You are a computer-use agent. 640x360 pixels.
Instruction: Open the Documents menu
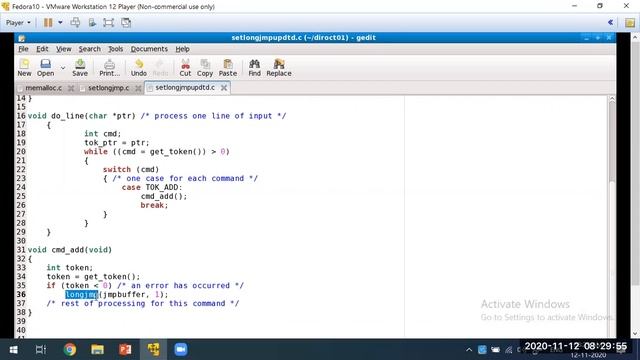(x=149, y=49)
